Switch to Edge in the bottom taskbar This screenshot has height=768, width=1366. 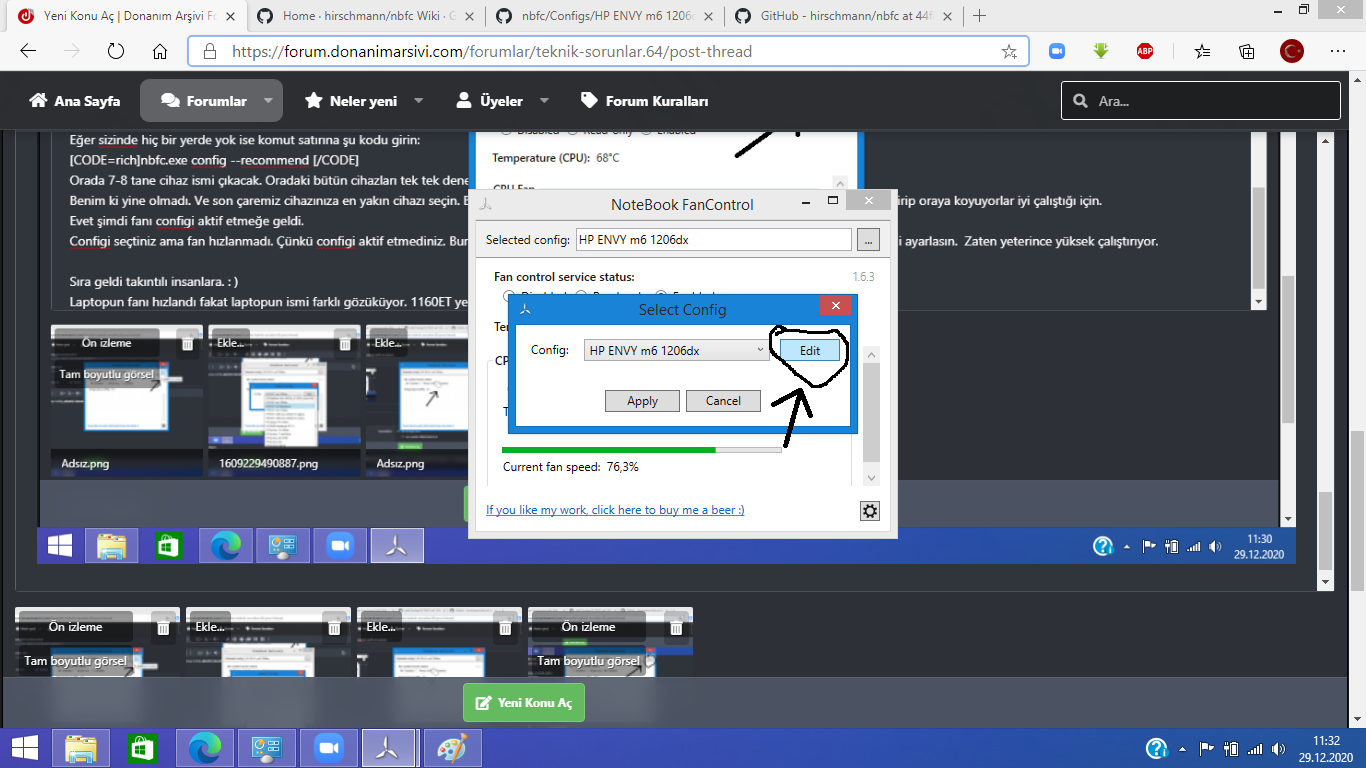pyautogui.click(x=204, y=748)
